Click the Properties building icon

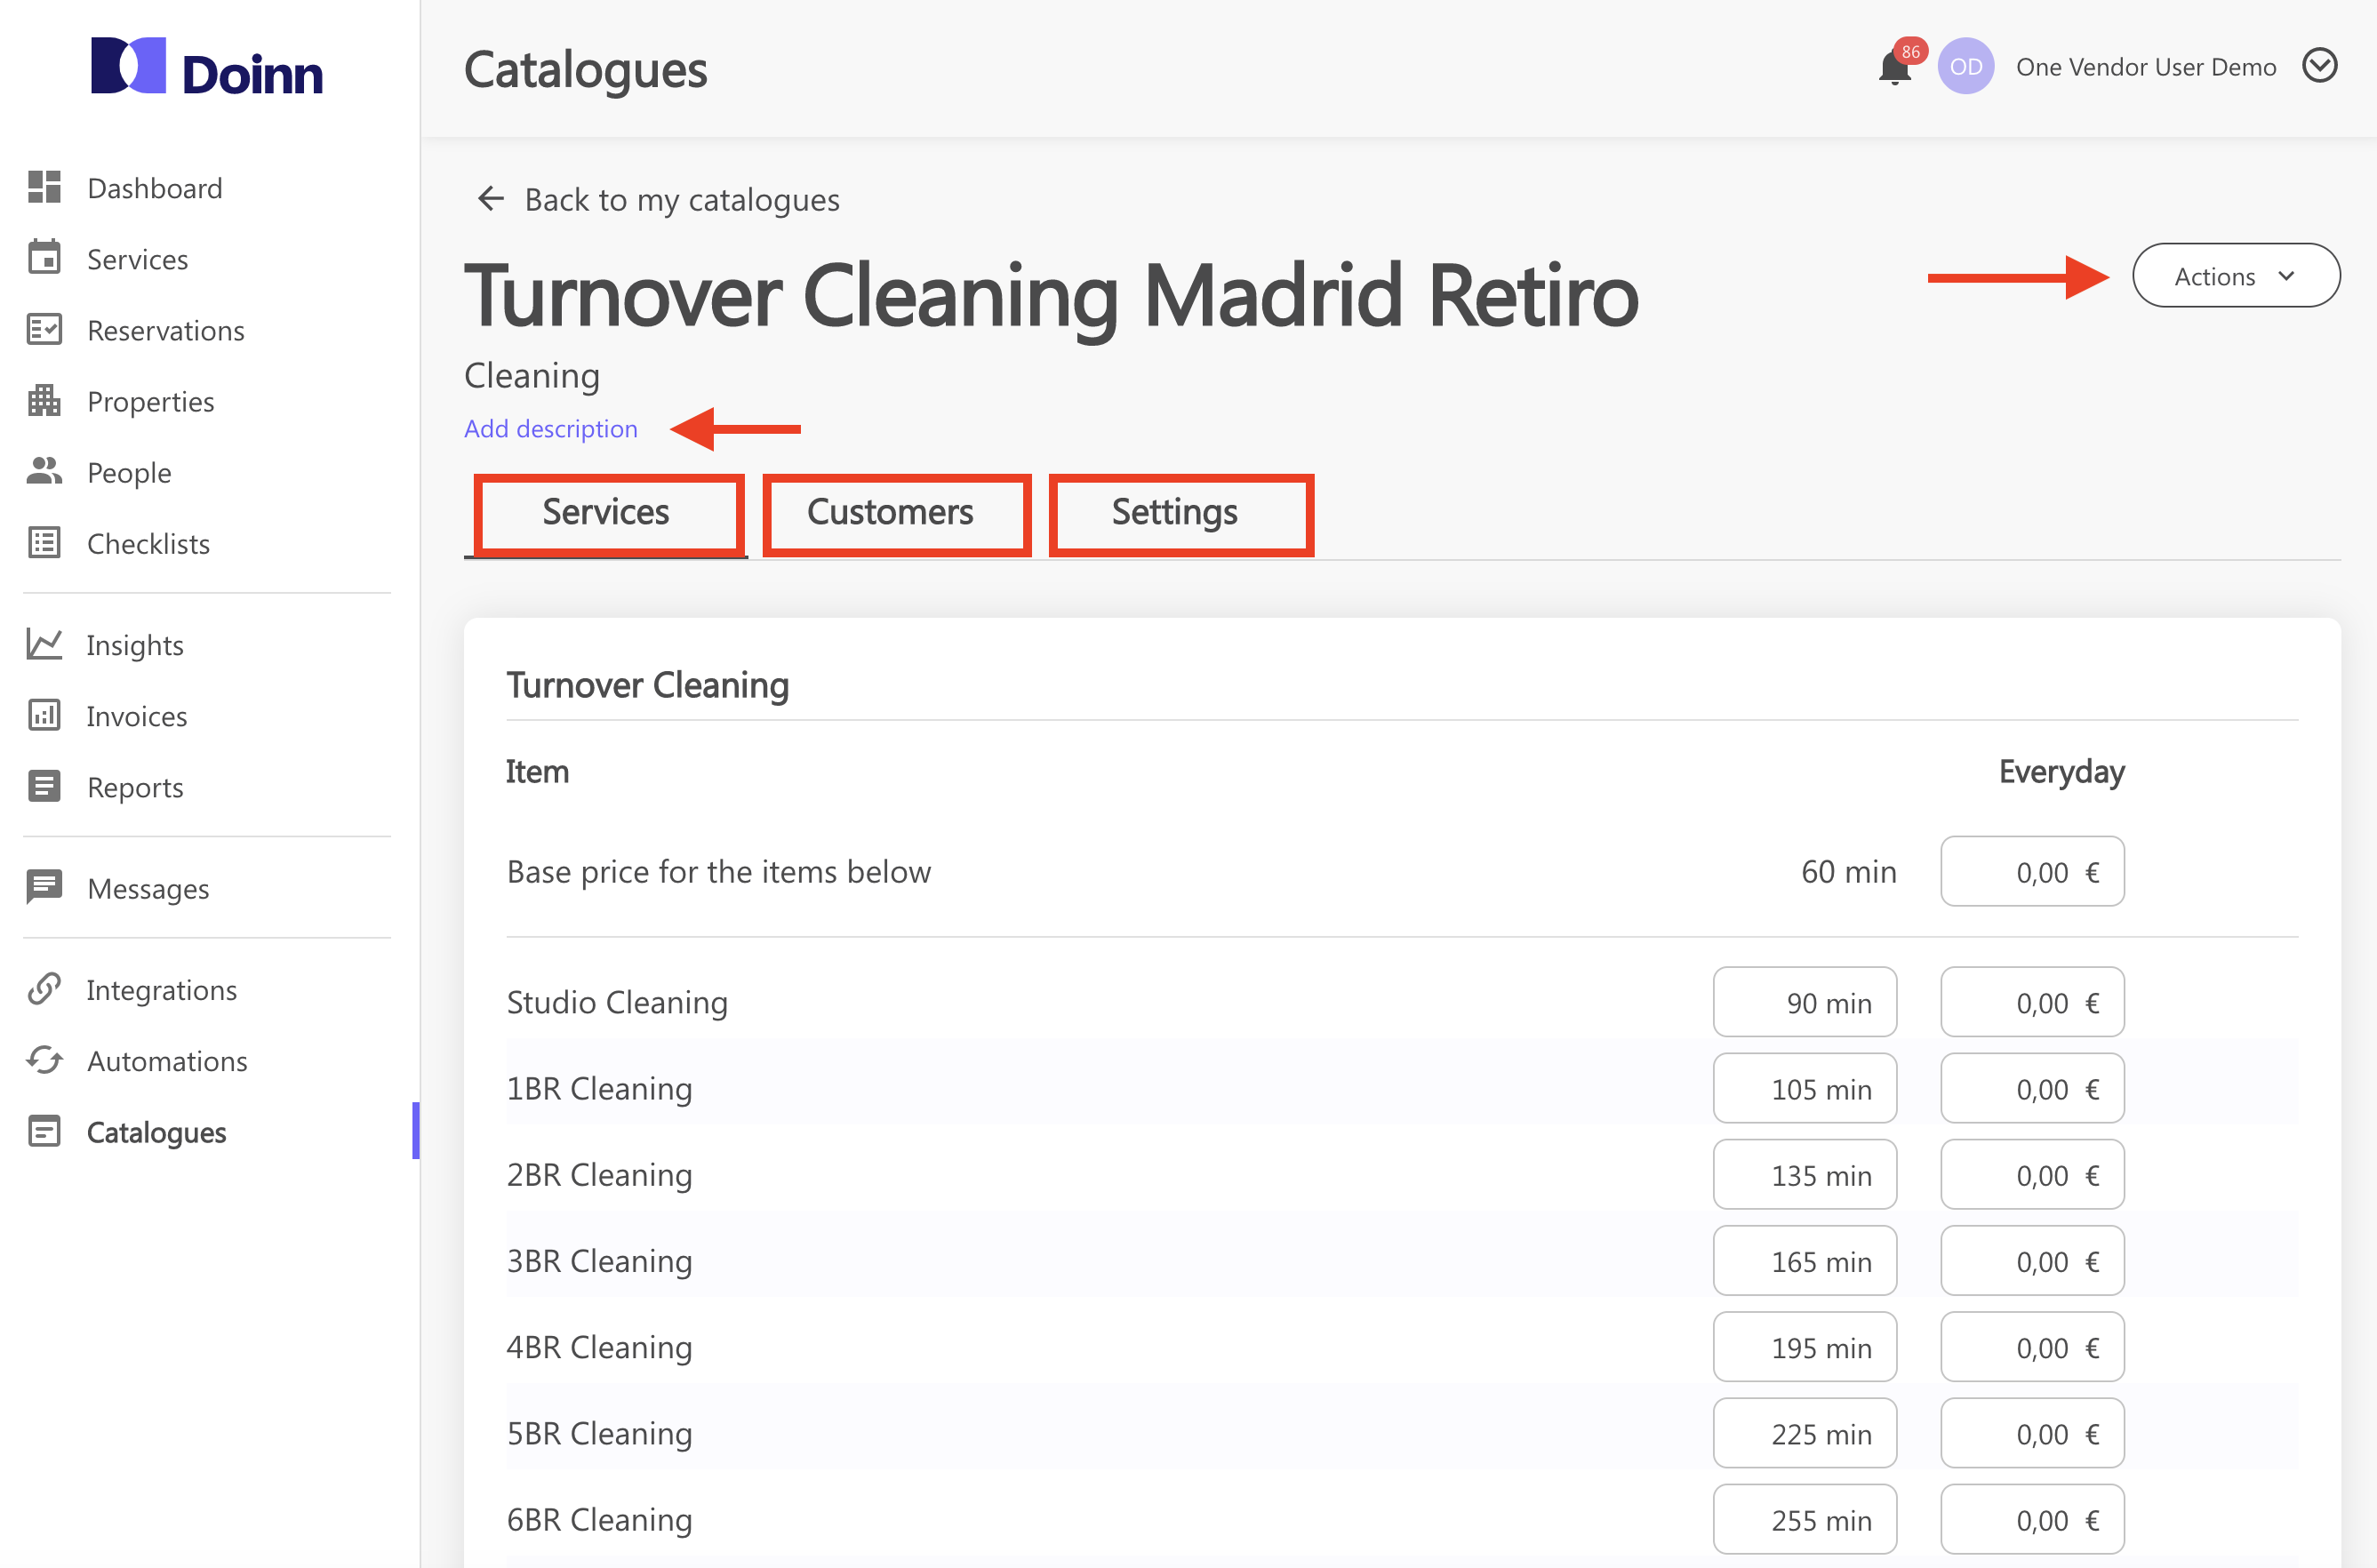click(44, 400)
